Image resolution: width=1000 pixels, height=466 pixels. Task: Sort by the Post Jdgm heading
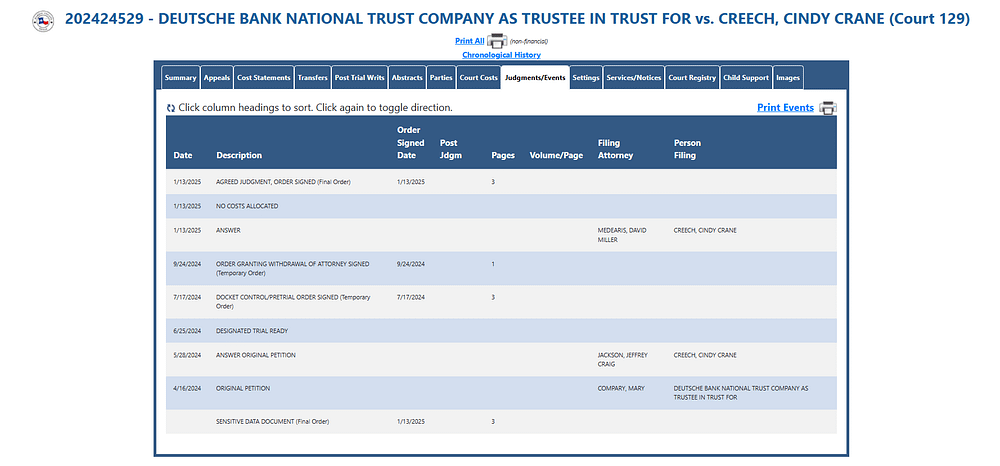[x=451, y=149]
